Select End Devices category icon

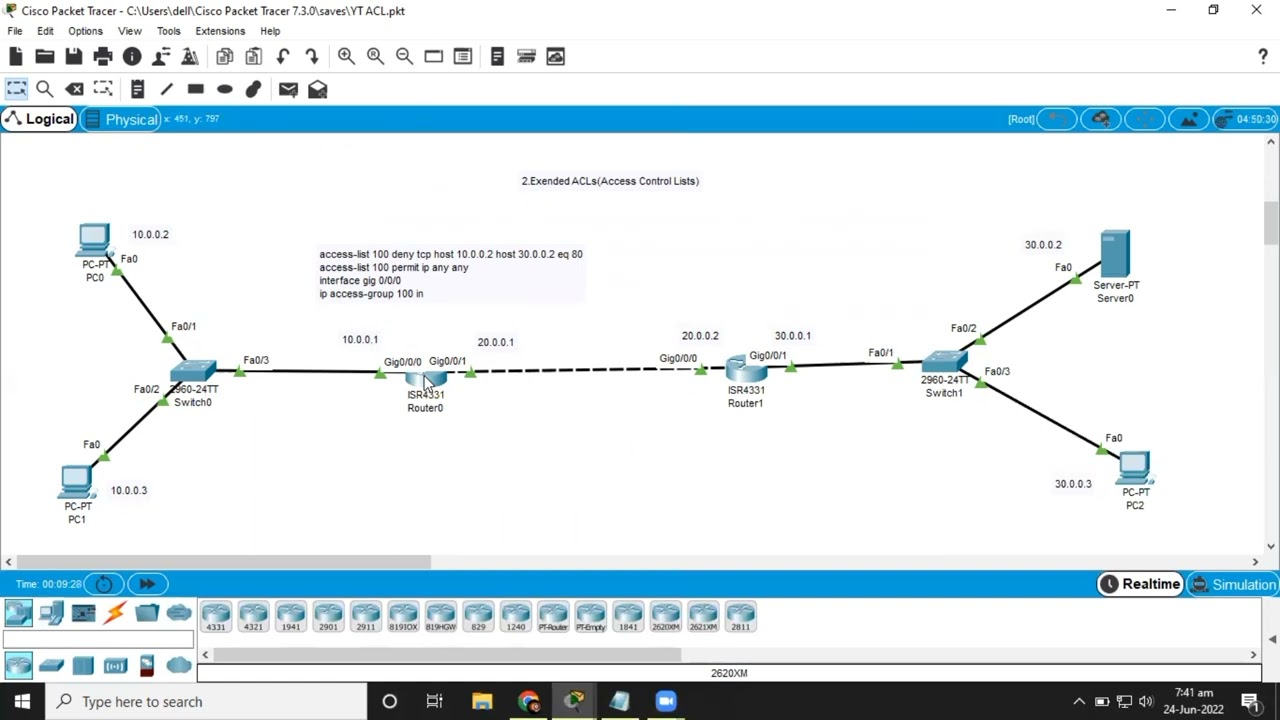51,613
